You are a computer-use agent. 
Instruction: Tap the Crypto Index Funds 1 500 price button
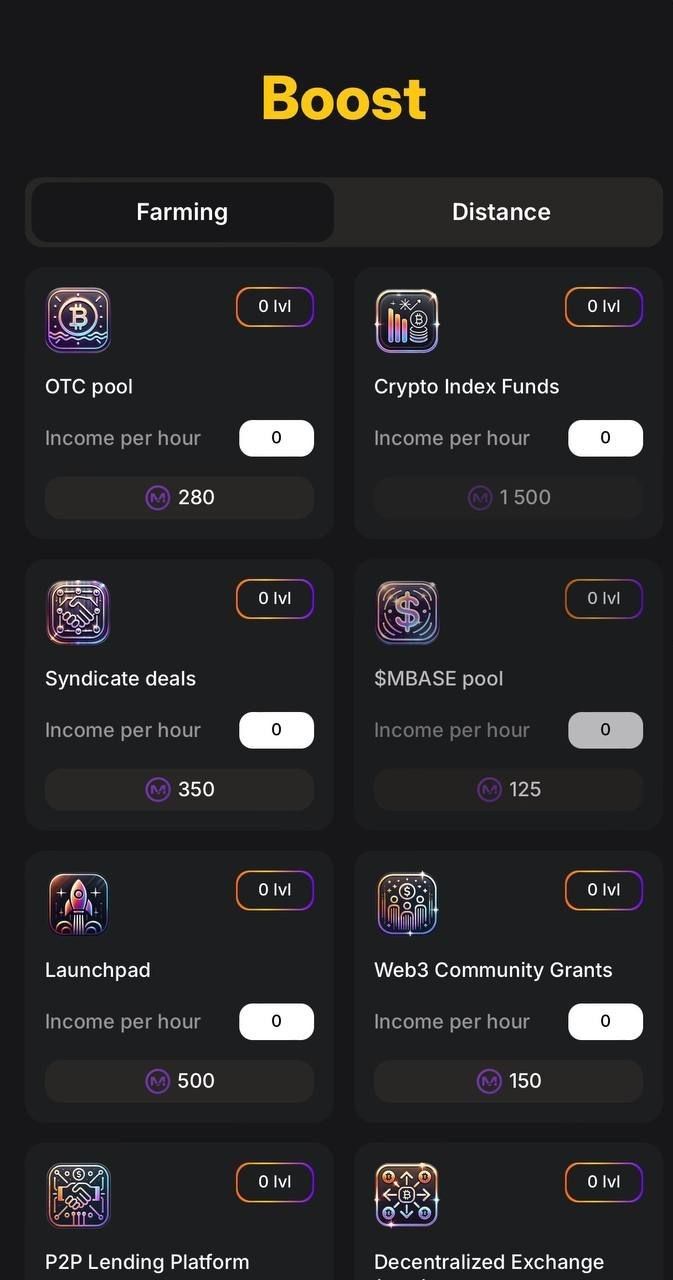point(508,497)
